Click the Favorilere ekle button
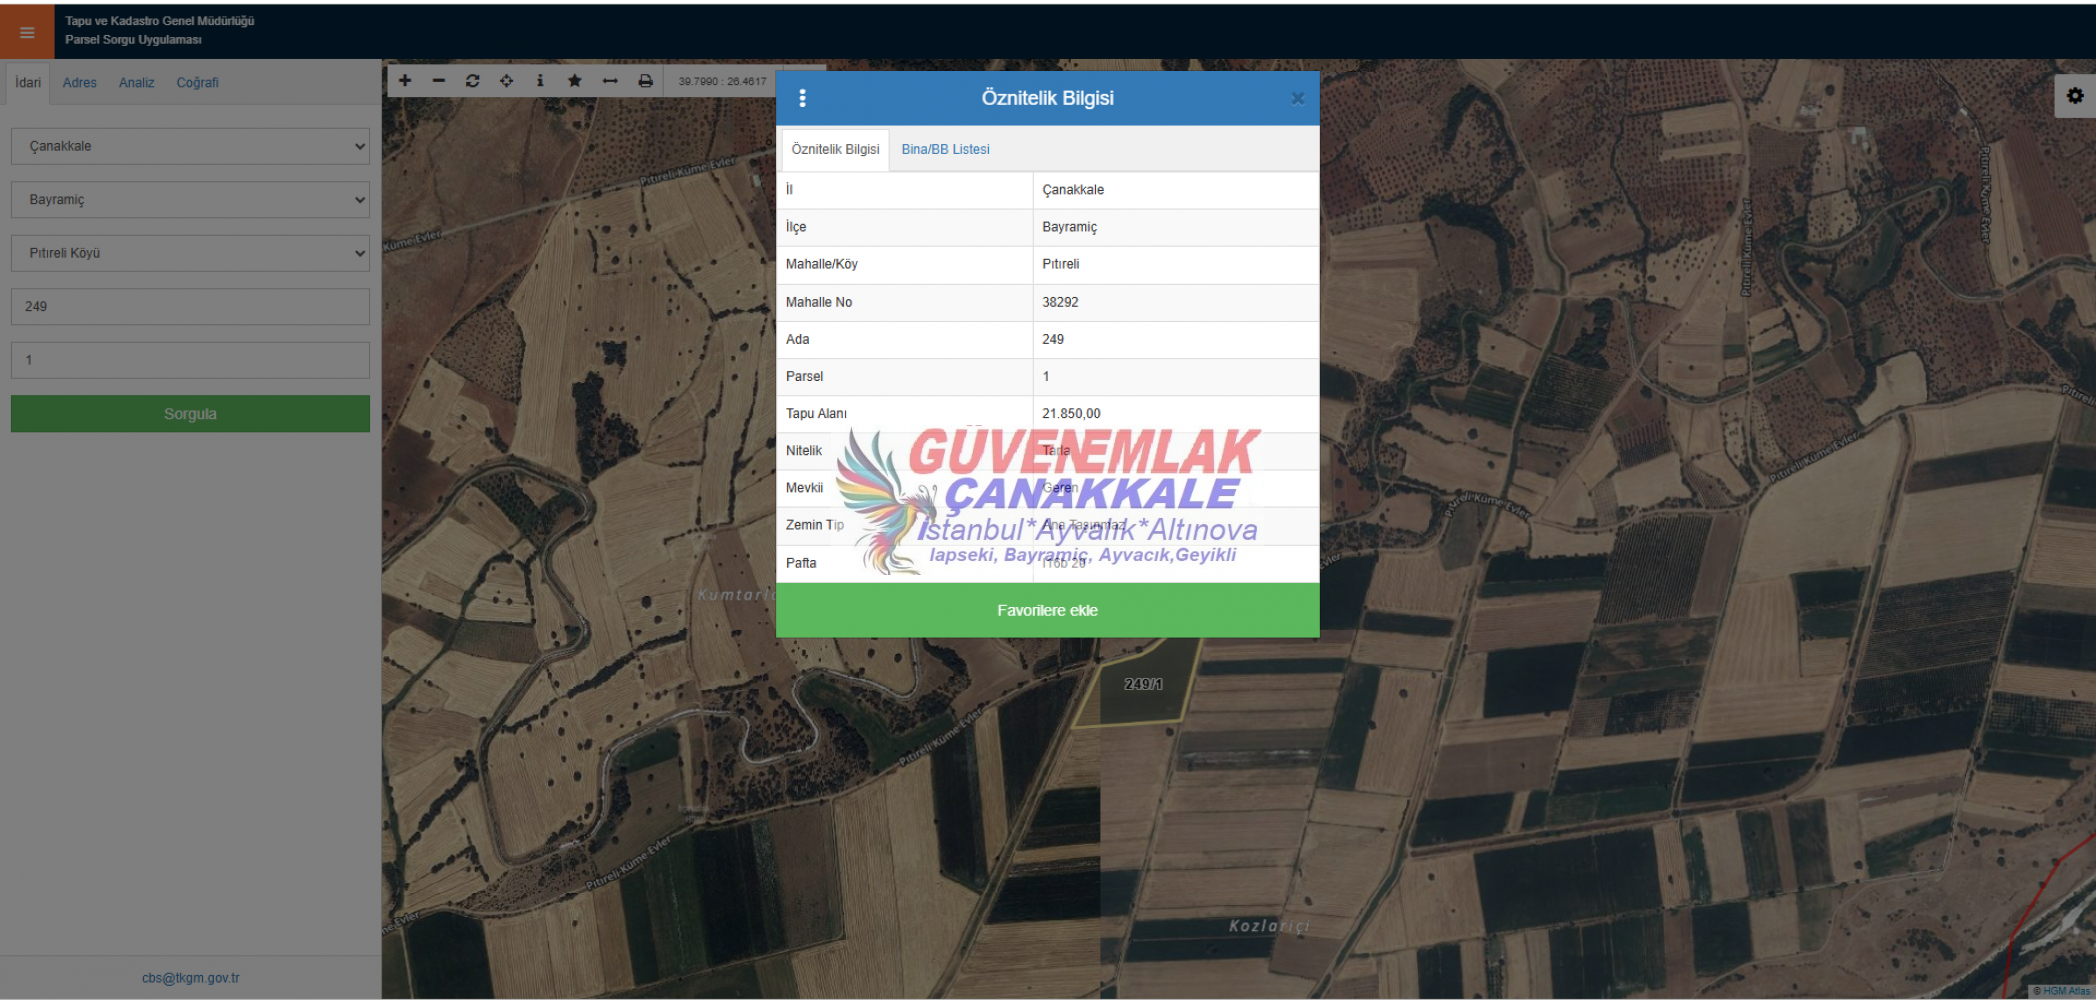Image resolution: width=2096 pixels, height=1000 pixels. (1047, 610)
